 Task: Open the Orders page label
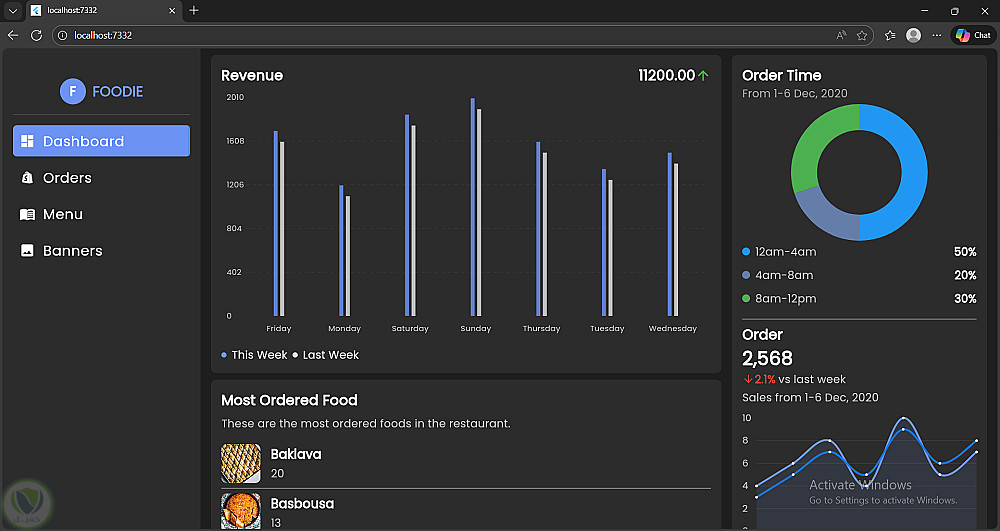click(x=67, y=178)
